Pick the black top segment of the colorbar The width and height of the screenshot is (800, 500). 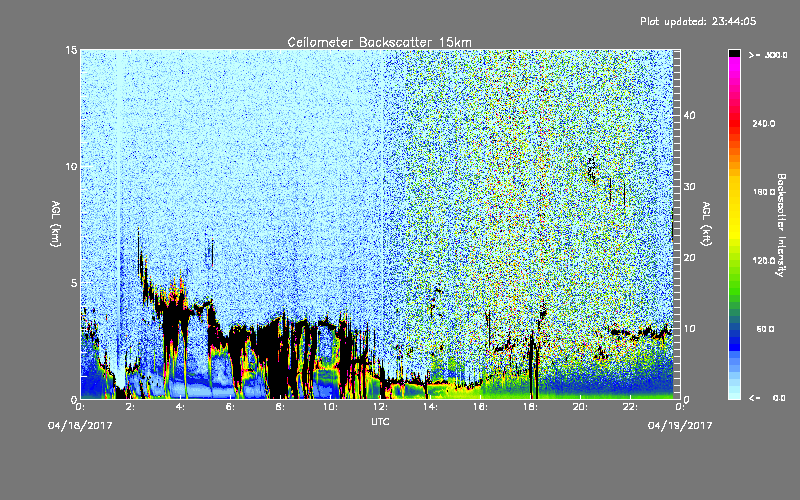click(x=734, y=53)
